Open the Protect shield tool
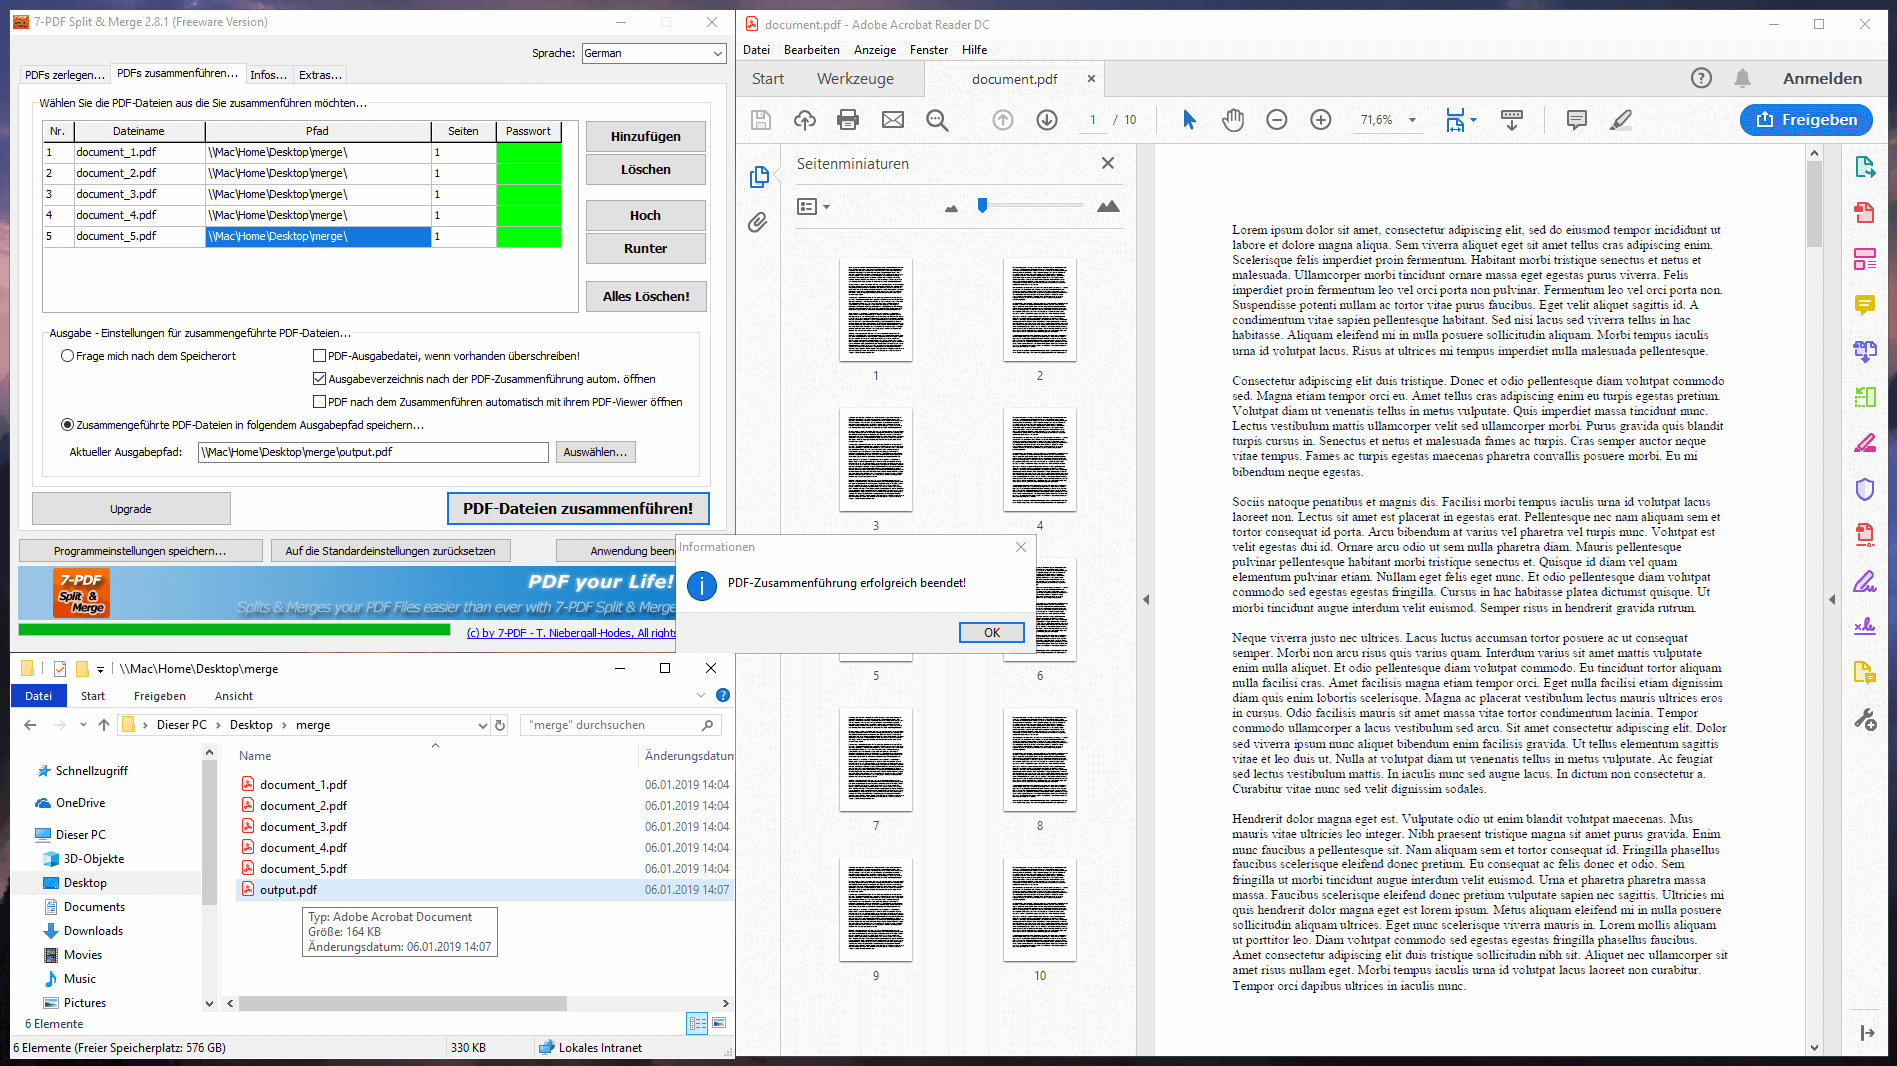This screenshot has width=1897, height=1066. click(1865, 489)
